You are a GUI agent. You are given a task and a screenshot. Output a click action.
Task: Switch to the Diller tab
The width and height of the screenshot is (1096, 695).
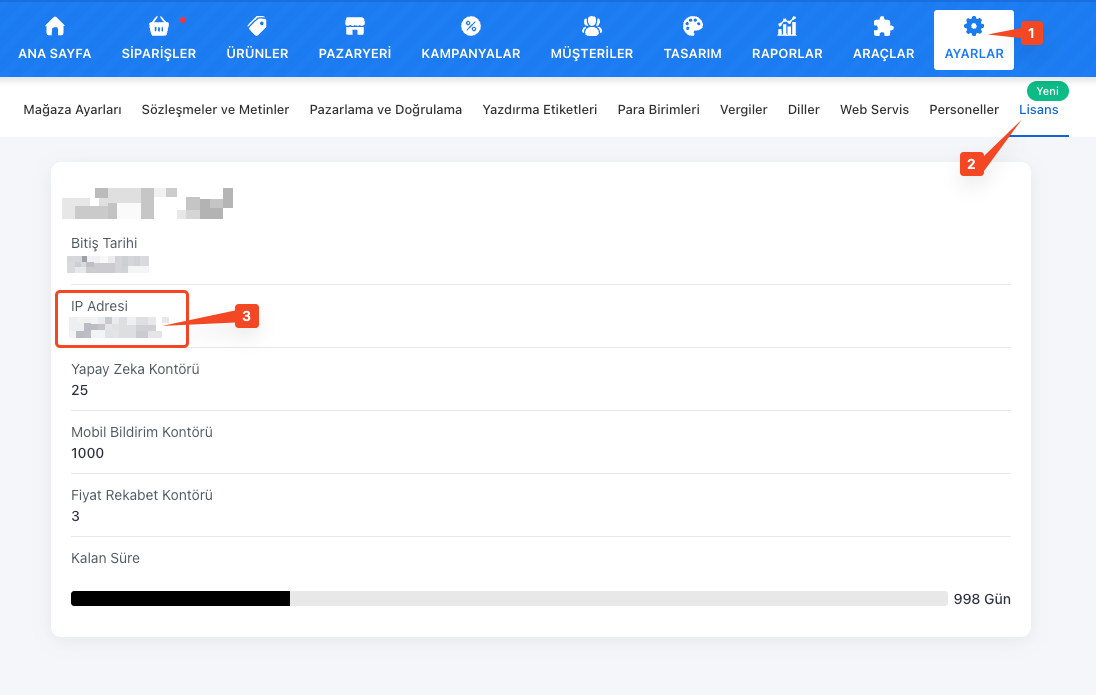coord(803,110)
